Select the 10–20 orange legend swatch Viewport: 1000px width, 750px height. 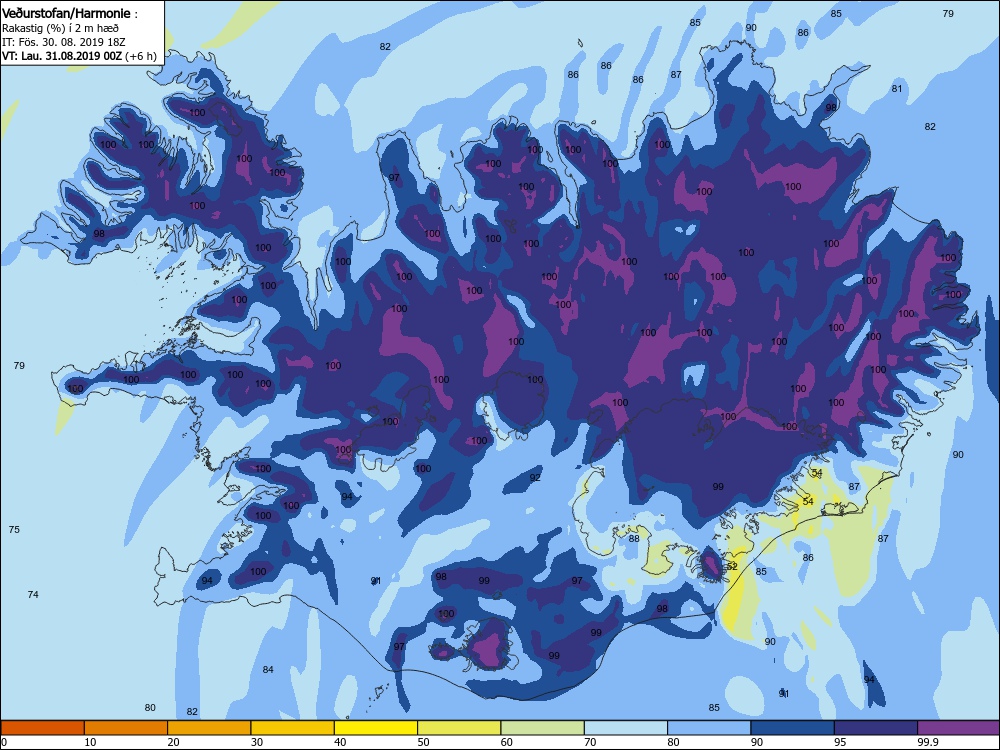coord(126,728)
